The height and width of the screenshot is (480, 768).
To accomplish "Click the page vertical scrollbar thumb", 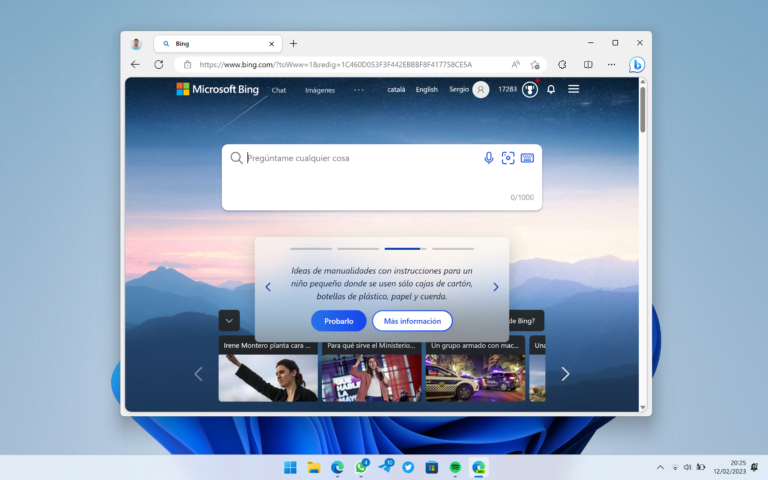I will pyautogui.click(x=643, y=109).
